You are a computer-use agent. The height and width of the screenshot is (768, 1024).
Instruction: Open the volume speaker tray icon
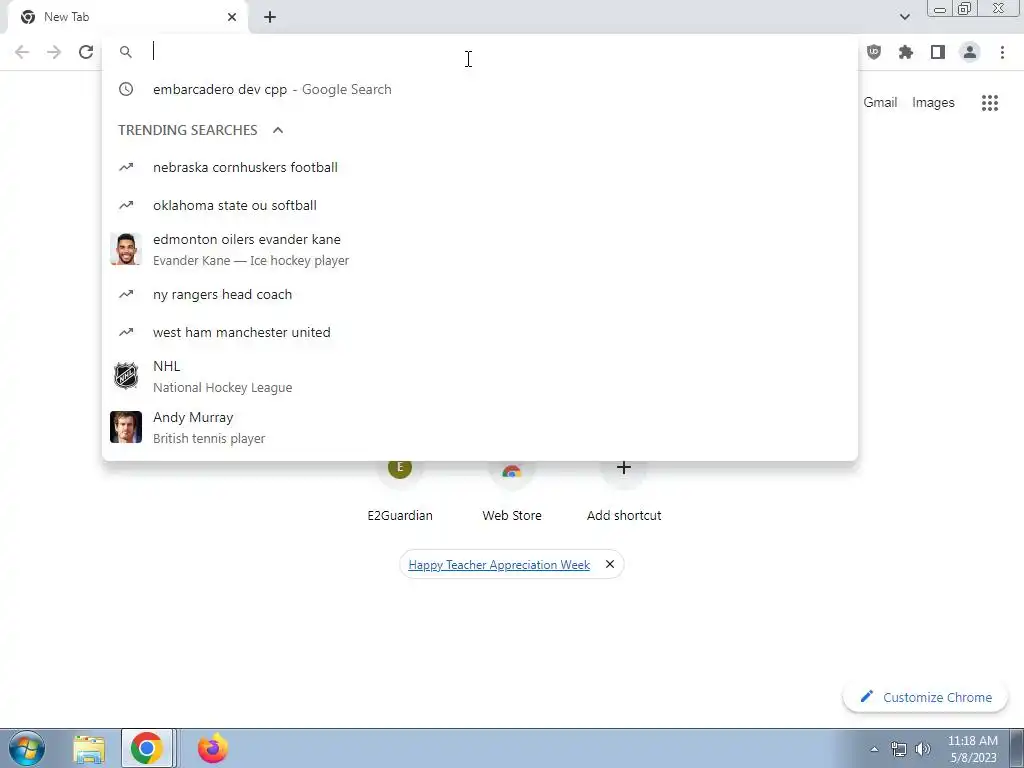coord(923,749)
